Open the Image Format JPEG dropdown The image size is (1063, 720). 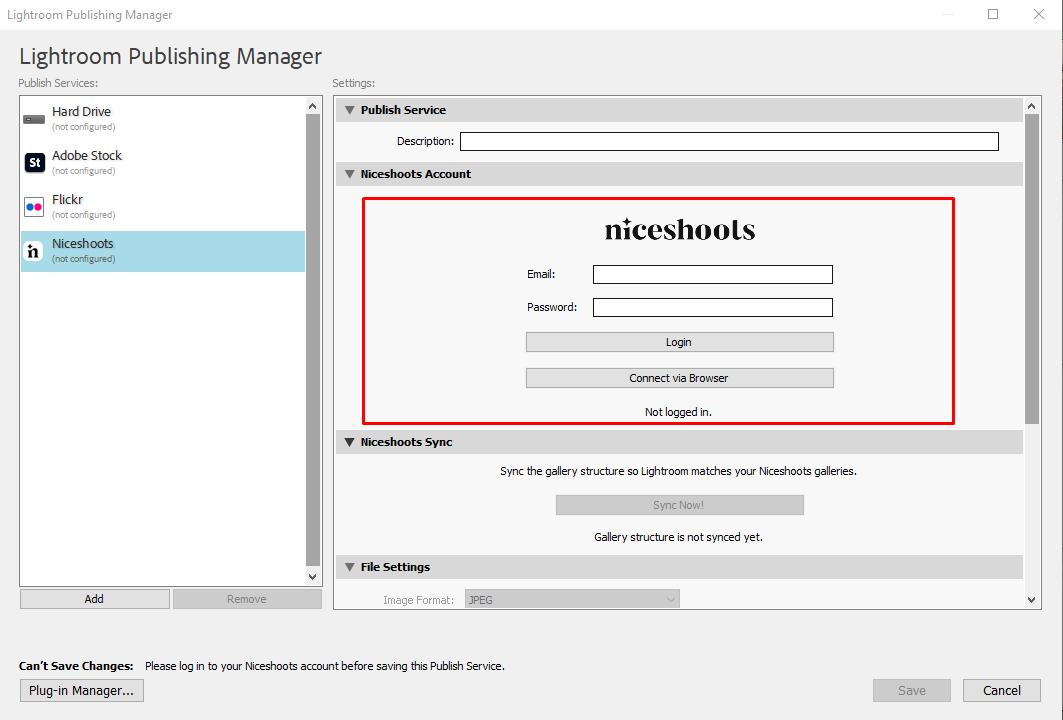571,599
